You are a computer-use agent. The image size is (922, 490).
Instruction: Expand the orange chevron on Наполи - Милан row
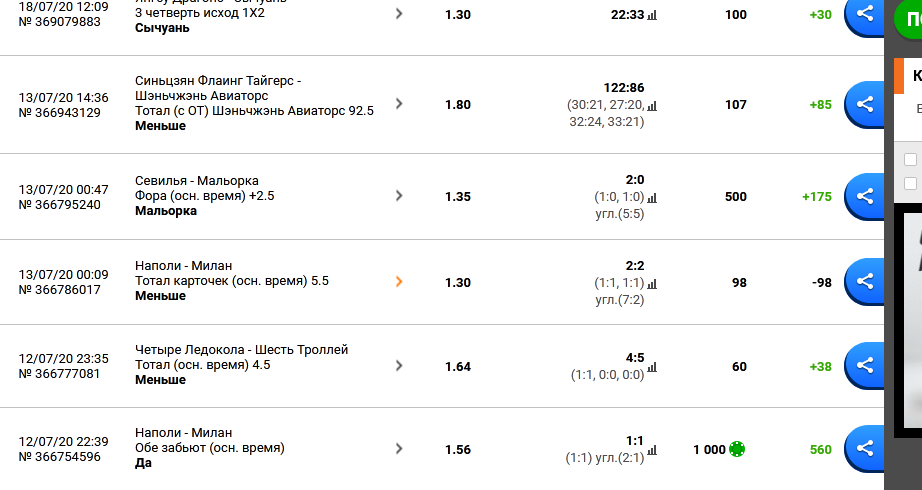pos(399,282)
